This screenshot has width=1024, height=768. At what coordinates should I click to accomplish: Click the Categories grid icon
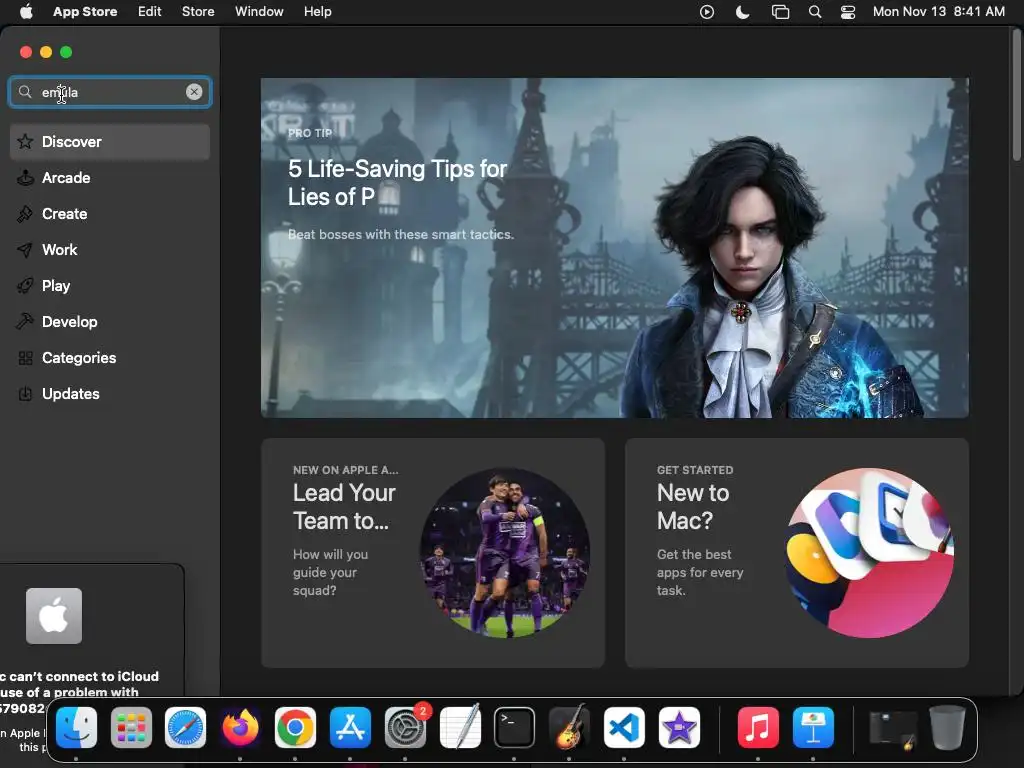[x=25, y=357]
